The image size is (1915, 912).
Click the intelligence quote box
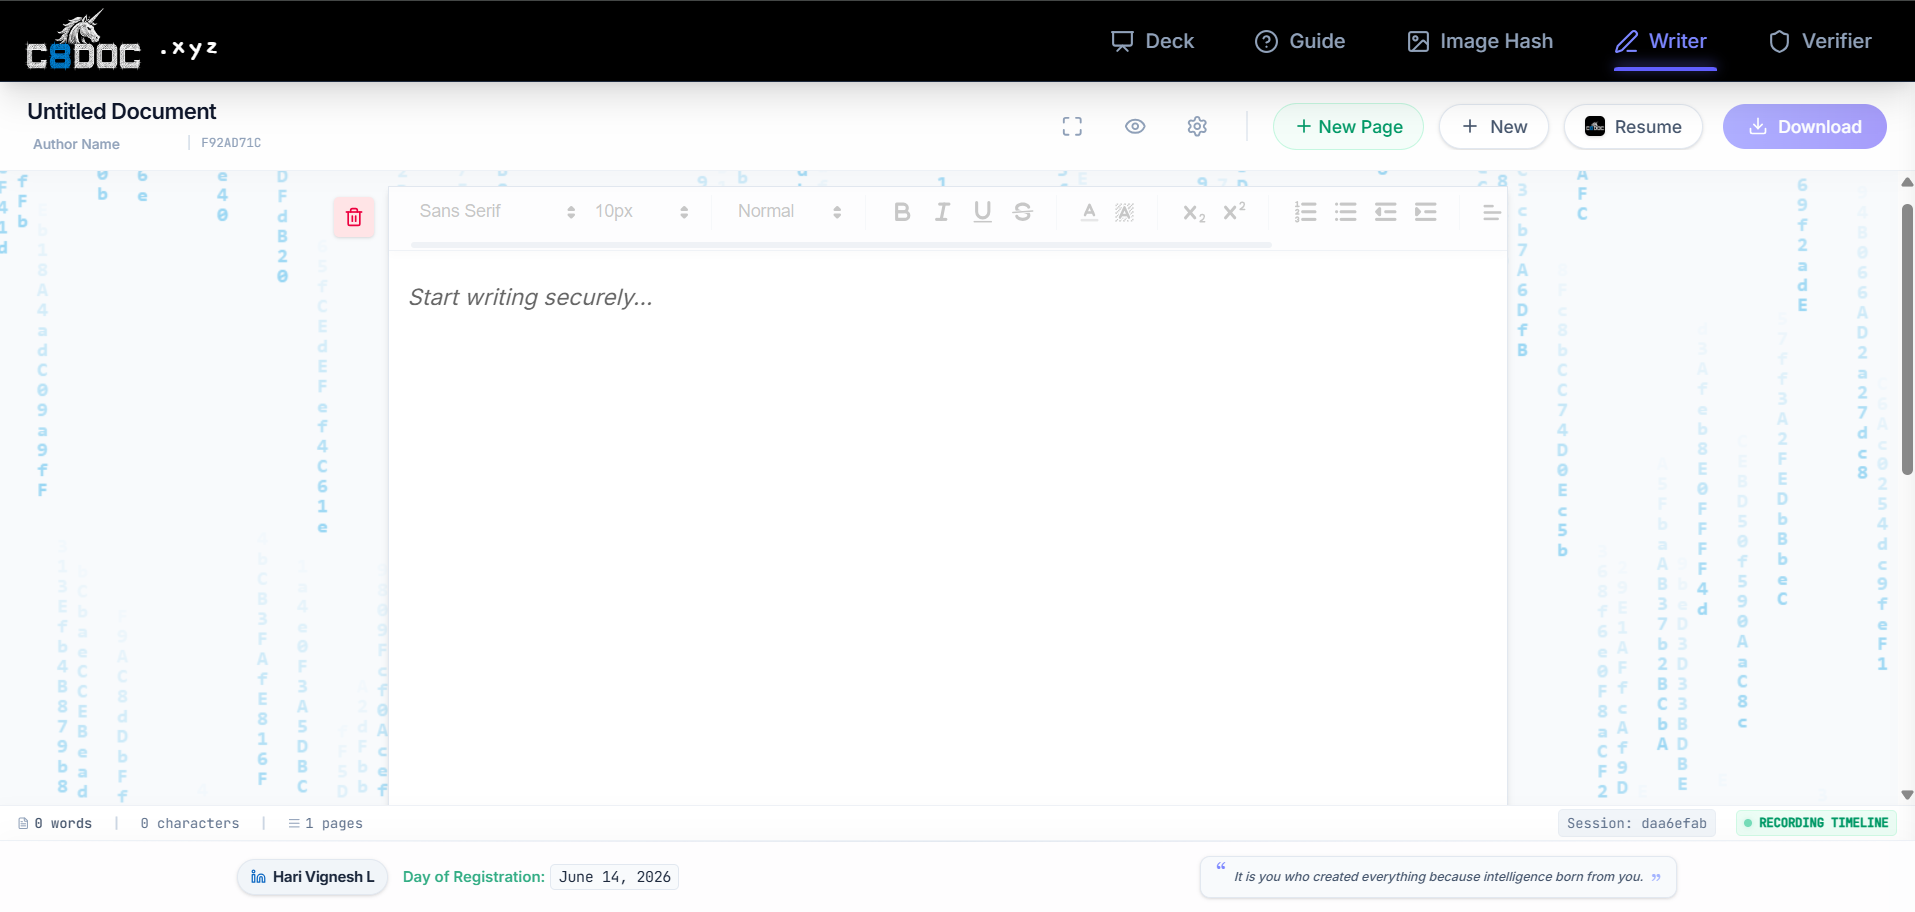coord(1438,877)
